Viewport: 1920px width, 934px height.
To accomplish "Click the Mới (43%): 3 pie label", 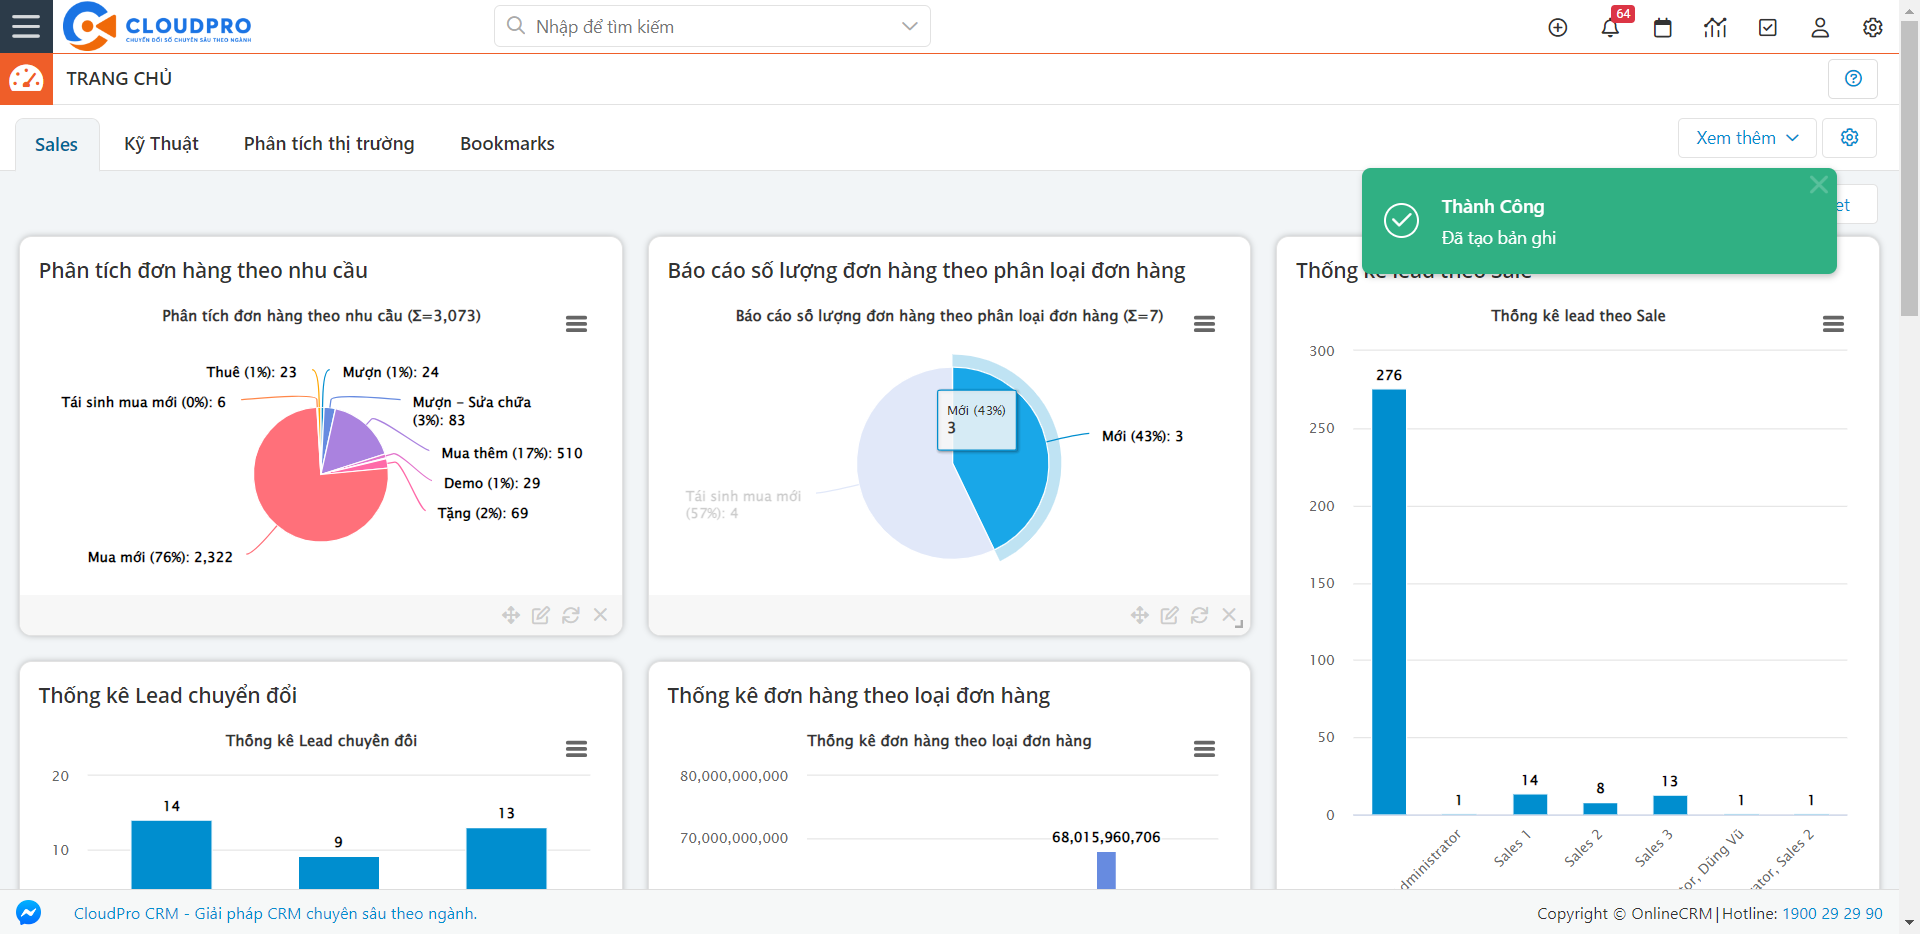I will pos(1142,436).
